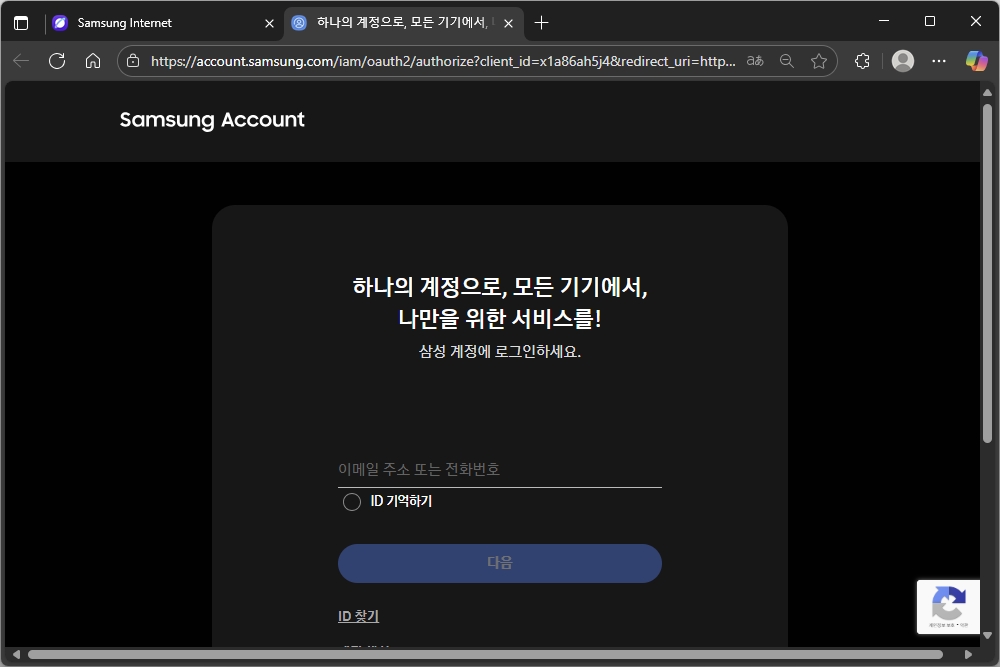
Task: Click the zoom out magnifier icon
Action: 787,61
